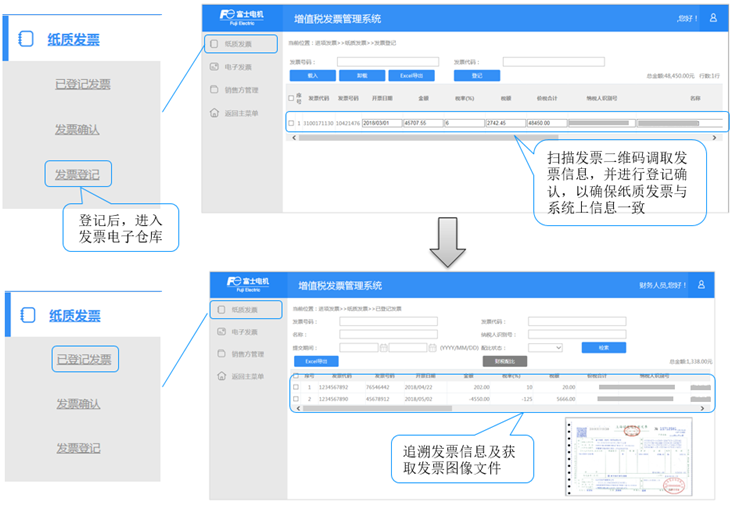Click the blue 登记 button
735x505 pixels.
476,75
